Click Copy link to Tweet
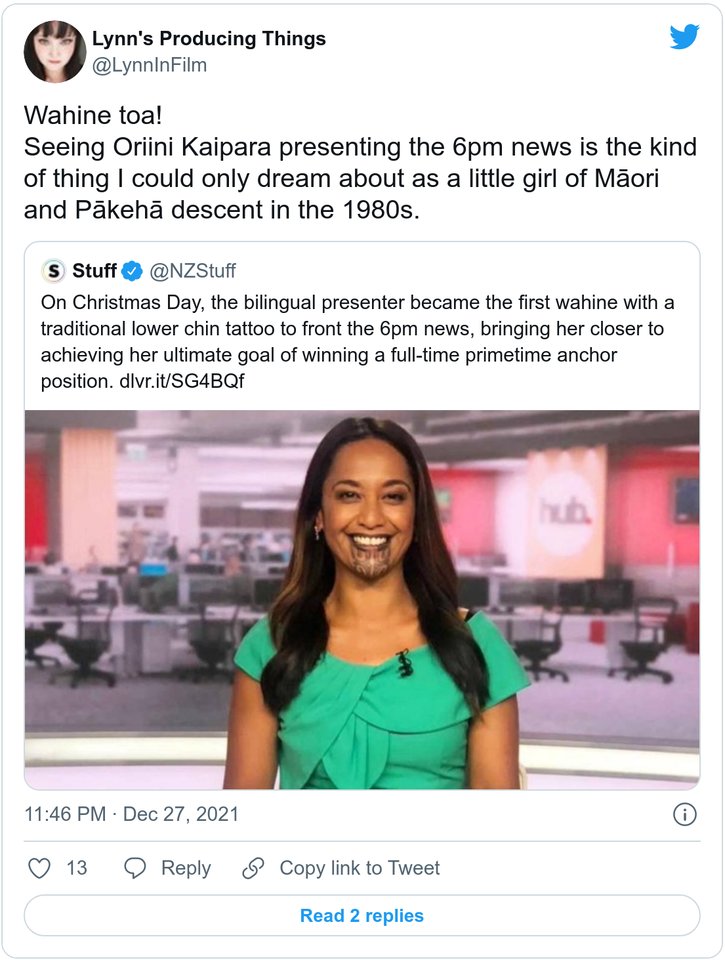The image size is (725, 960). pyautogui.click(x=359, y=868)
